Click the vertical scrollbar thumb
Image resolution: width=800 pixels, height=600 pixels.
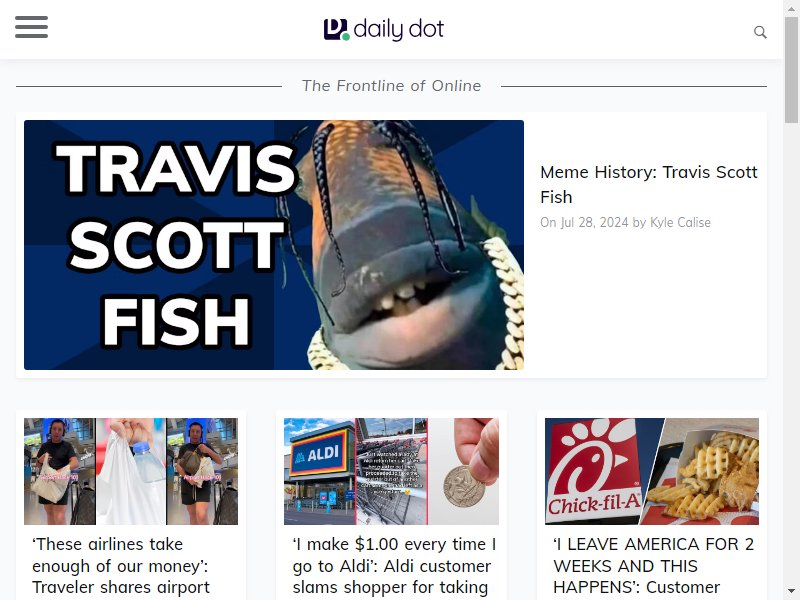791,70
